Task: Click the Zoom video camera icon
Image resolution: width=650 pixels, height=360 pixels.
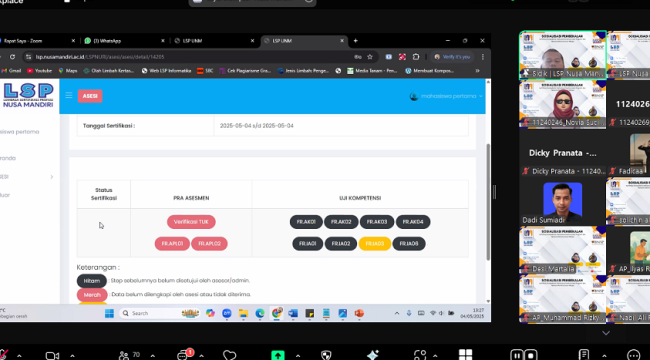Action: tap(52, 356)
